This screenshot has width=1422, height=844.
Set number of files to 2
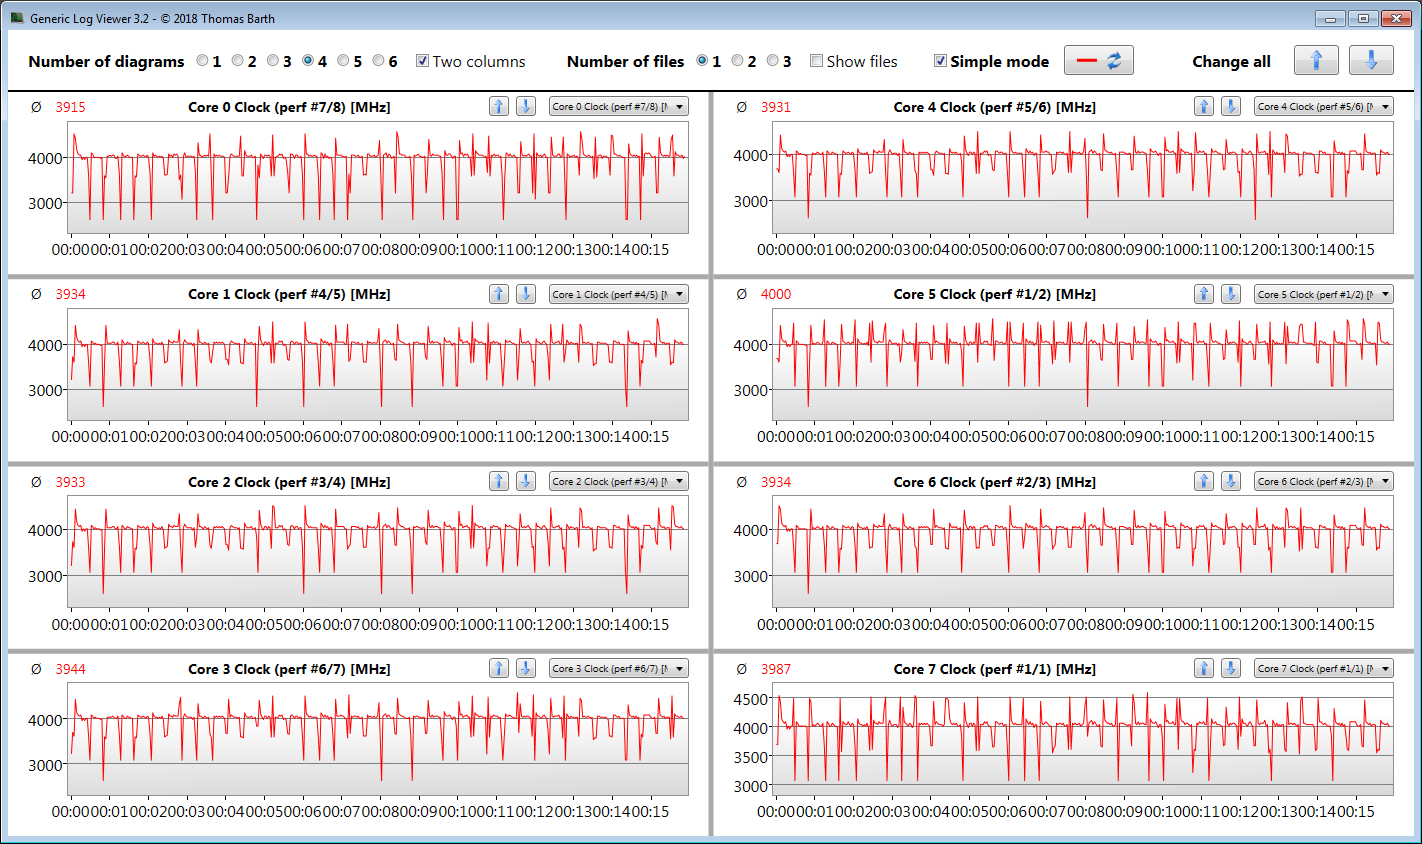click(737, 61)
